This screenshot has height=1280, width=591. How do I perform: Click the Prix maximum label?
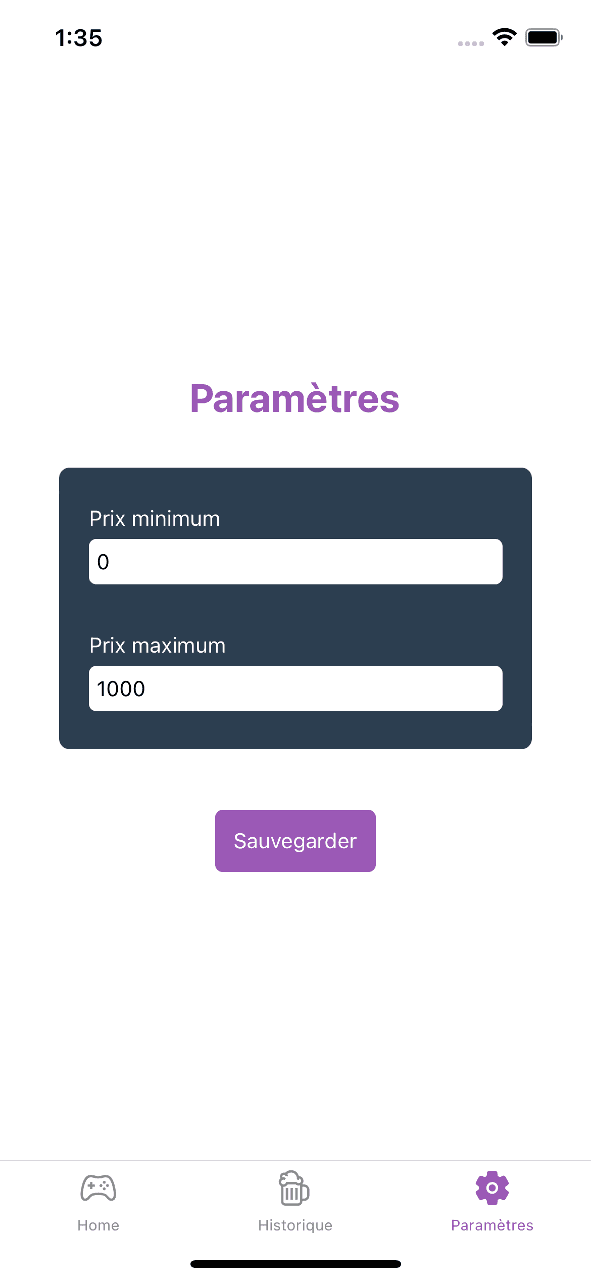158,645
